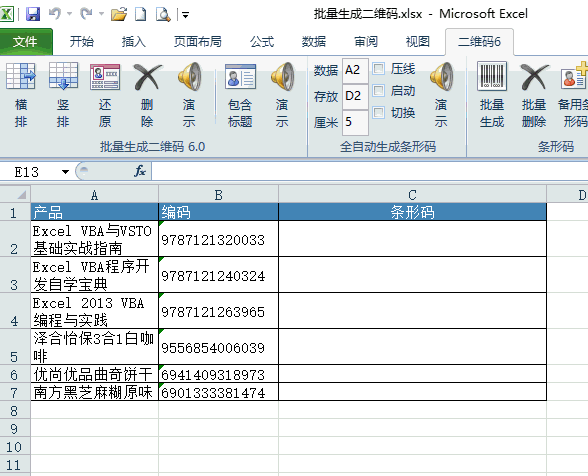Image resolution: width=588 pixels, height=476 pixels.
Task: Select cell with code 9787121263965
Action: coord(219,311)
